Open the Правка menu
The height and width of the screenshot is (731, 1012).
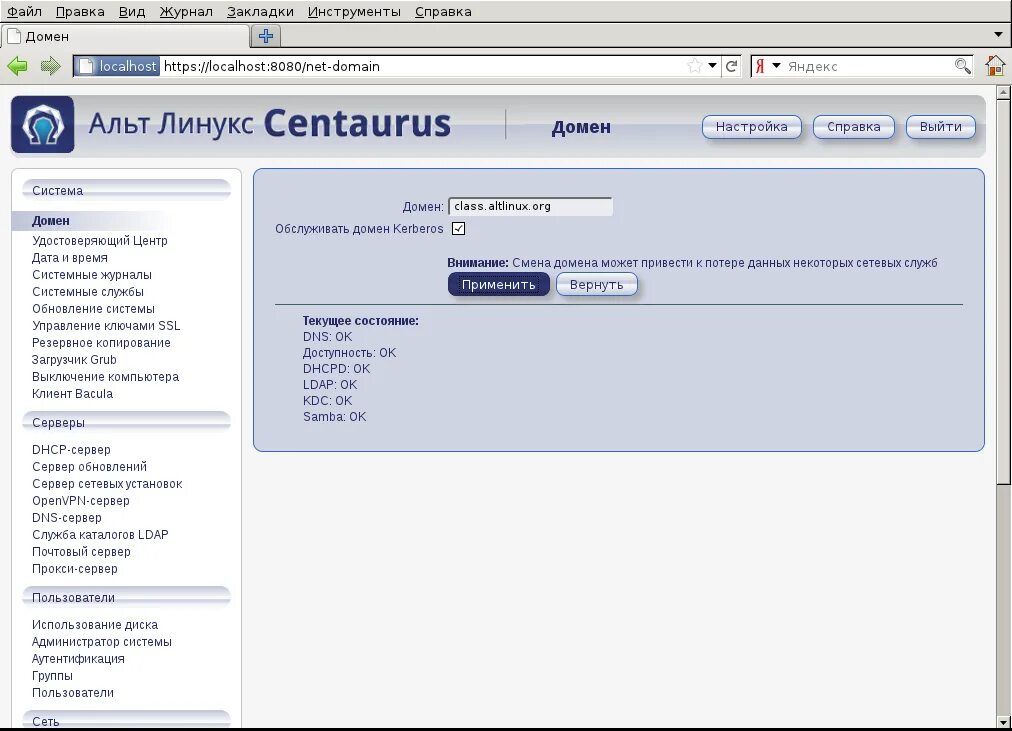click(80, 12)
